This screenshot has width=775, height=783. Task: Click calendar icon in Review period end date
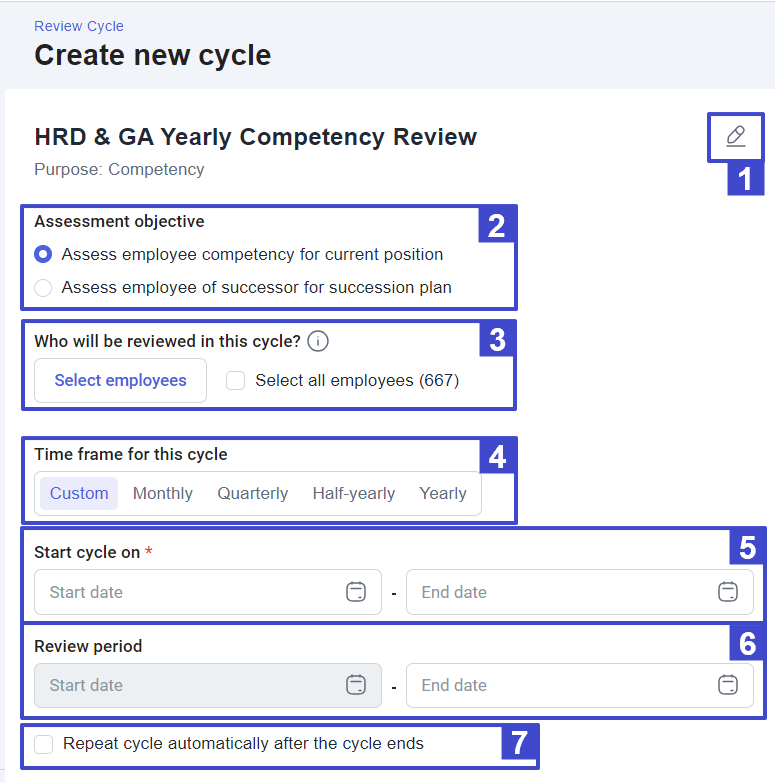tap(728, 685)
